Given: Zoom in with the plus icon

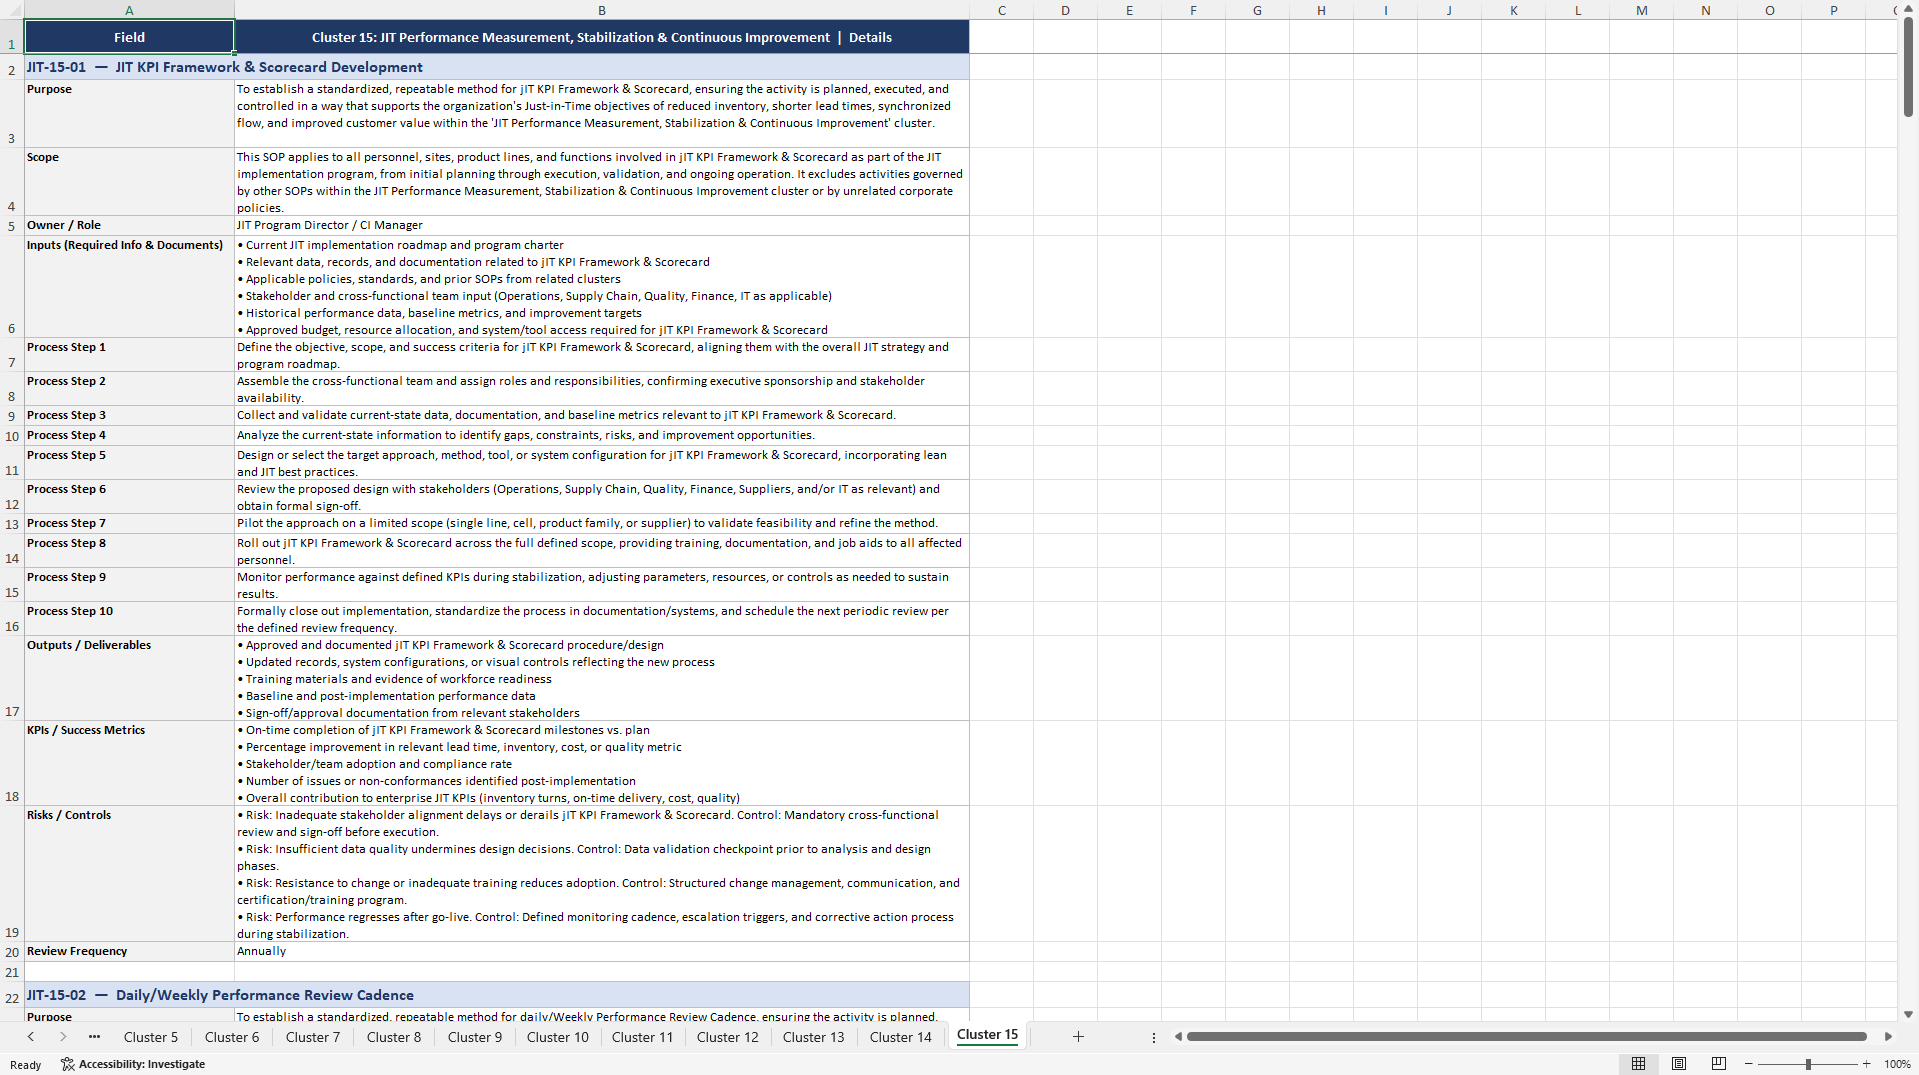Looking at the screenshot, I should coord(1866,1064).
